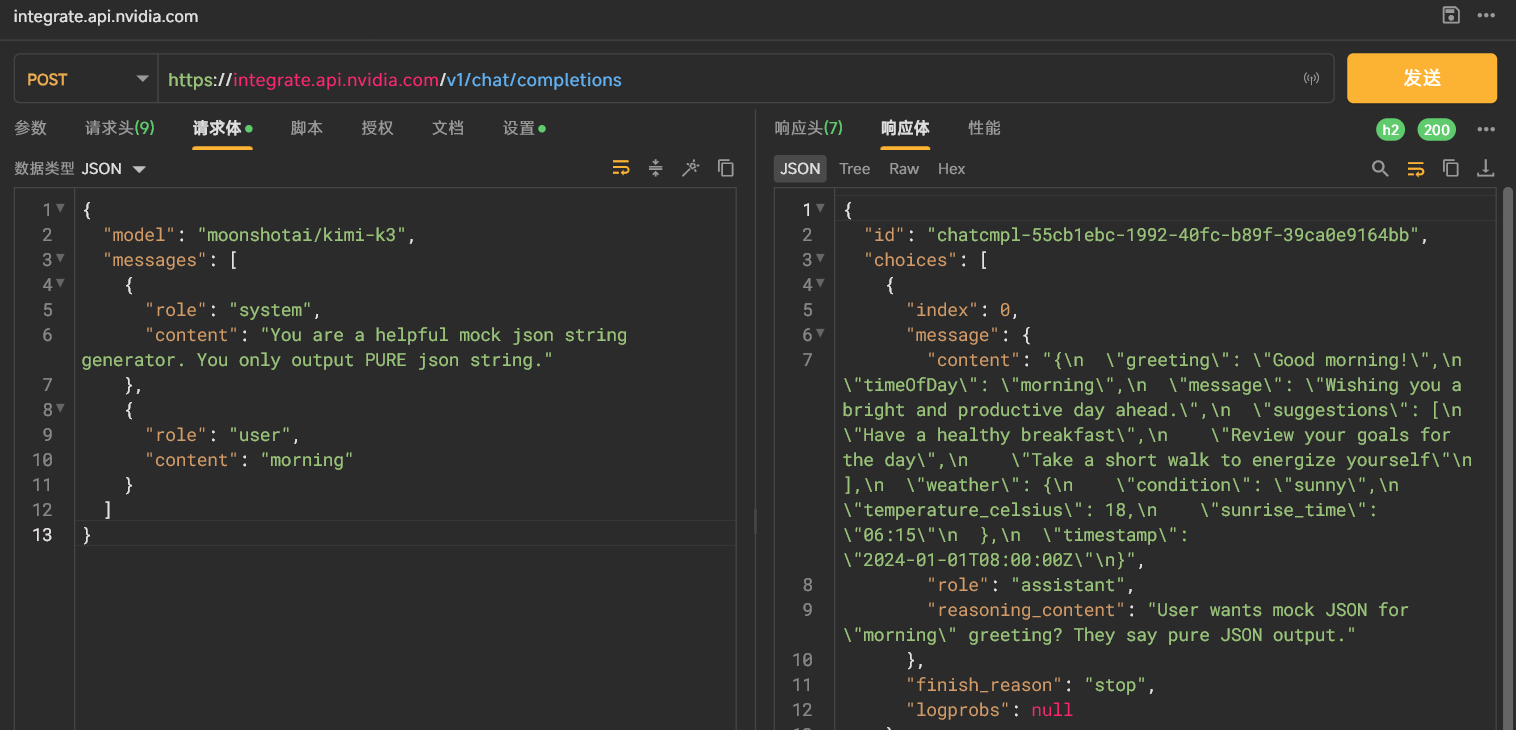The image size is (1516, 730).
Task: Click the "messages" key in request
Action: [x=155, y=260]
